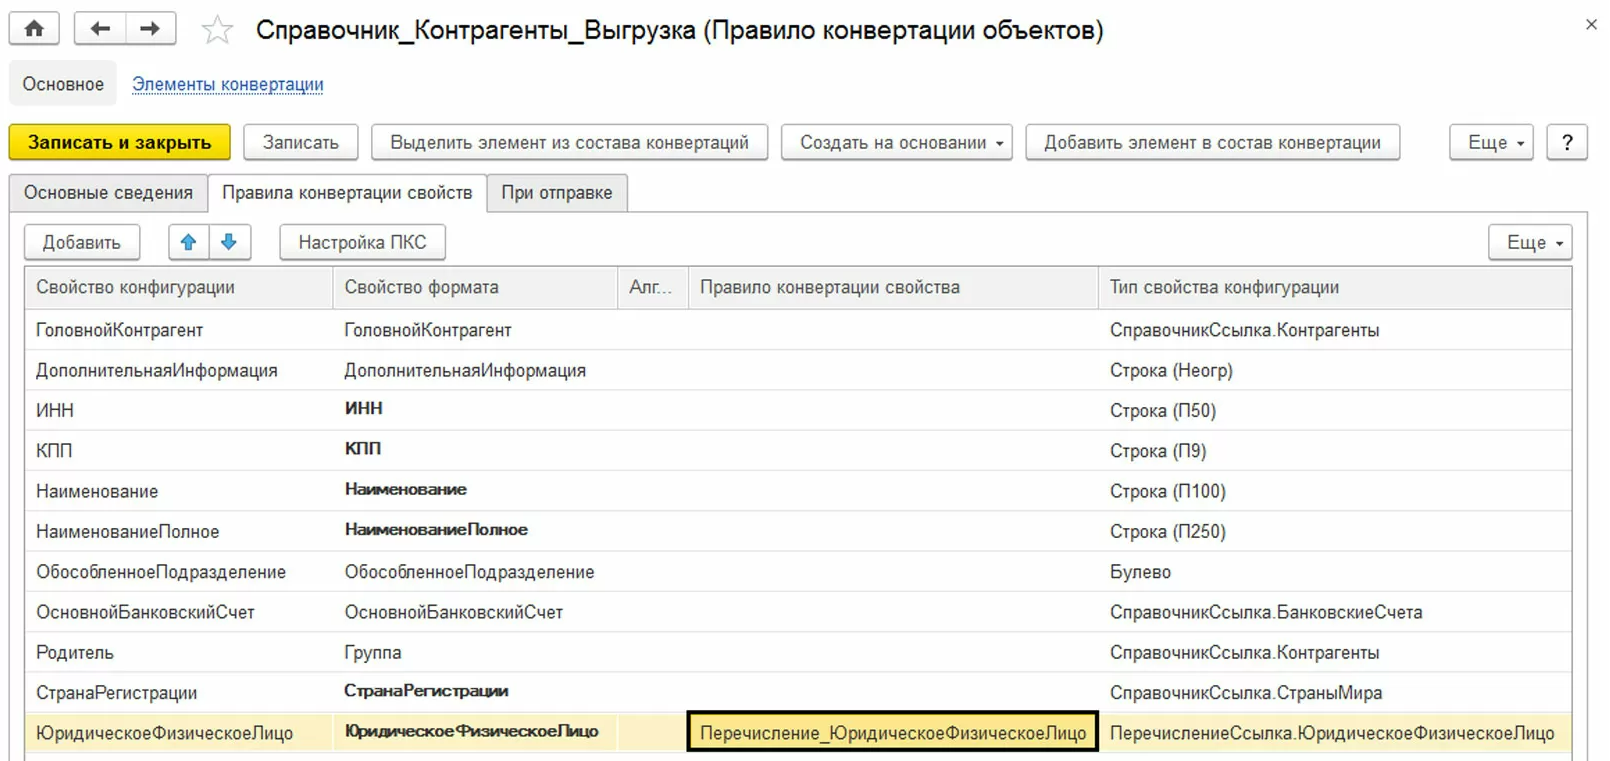Switch to 'При отправке' tab
This screenshot has width=1610, height=761.
(x=556, y=193)
